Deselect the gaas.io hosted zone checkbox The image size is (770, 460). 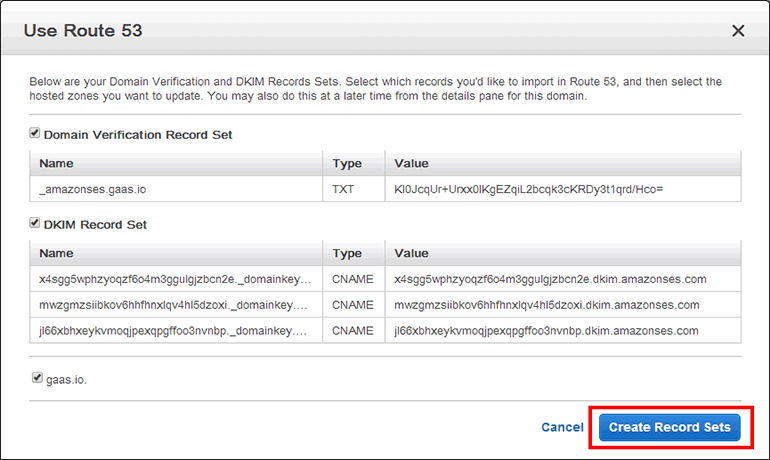tap(38, 379)
